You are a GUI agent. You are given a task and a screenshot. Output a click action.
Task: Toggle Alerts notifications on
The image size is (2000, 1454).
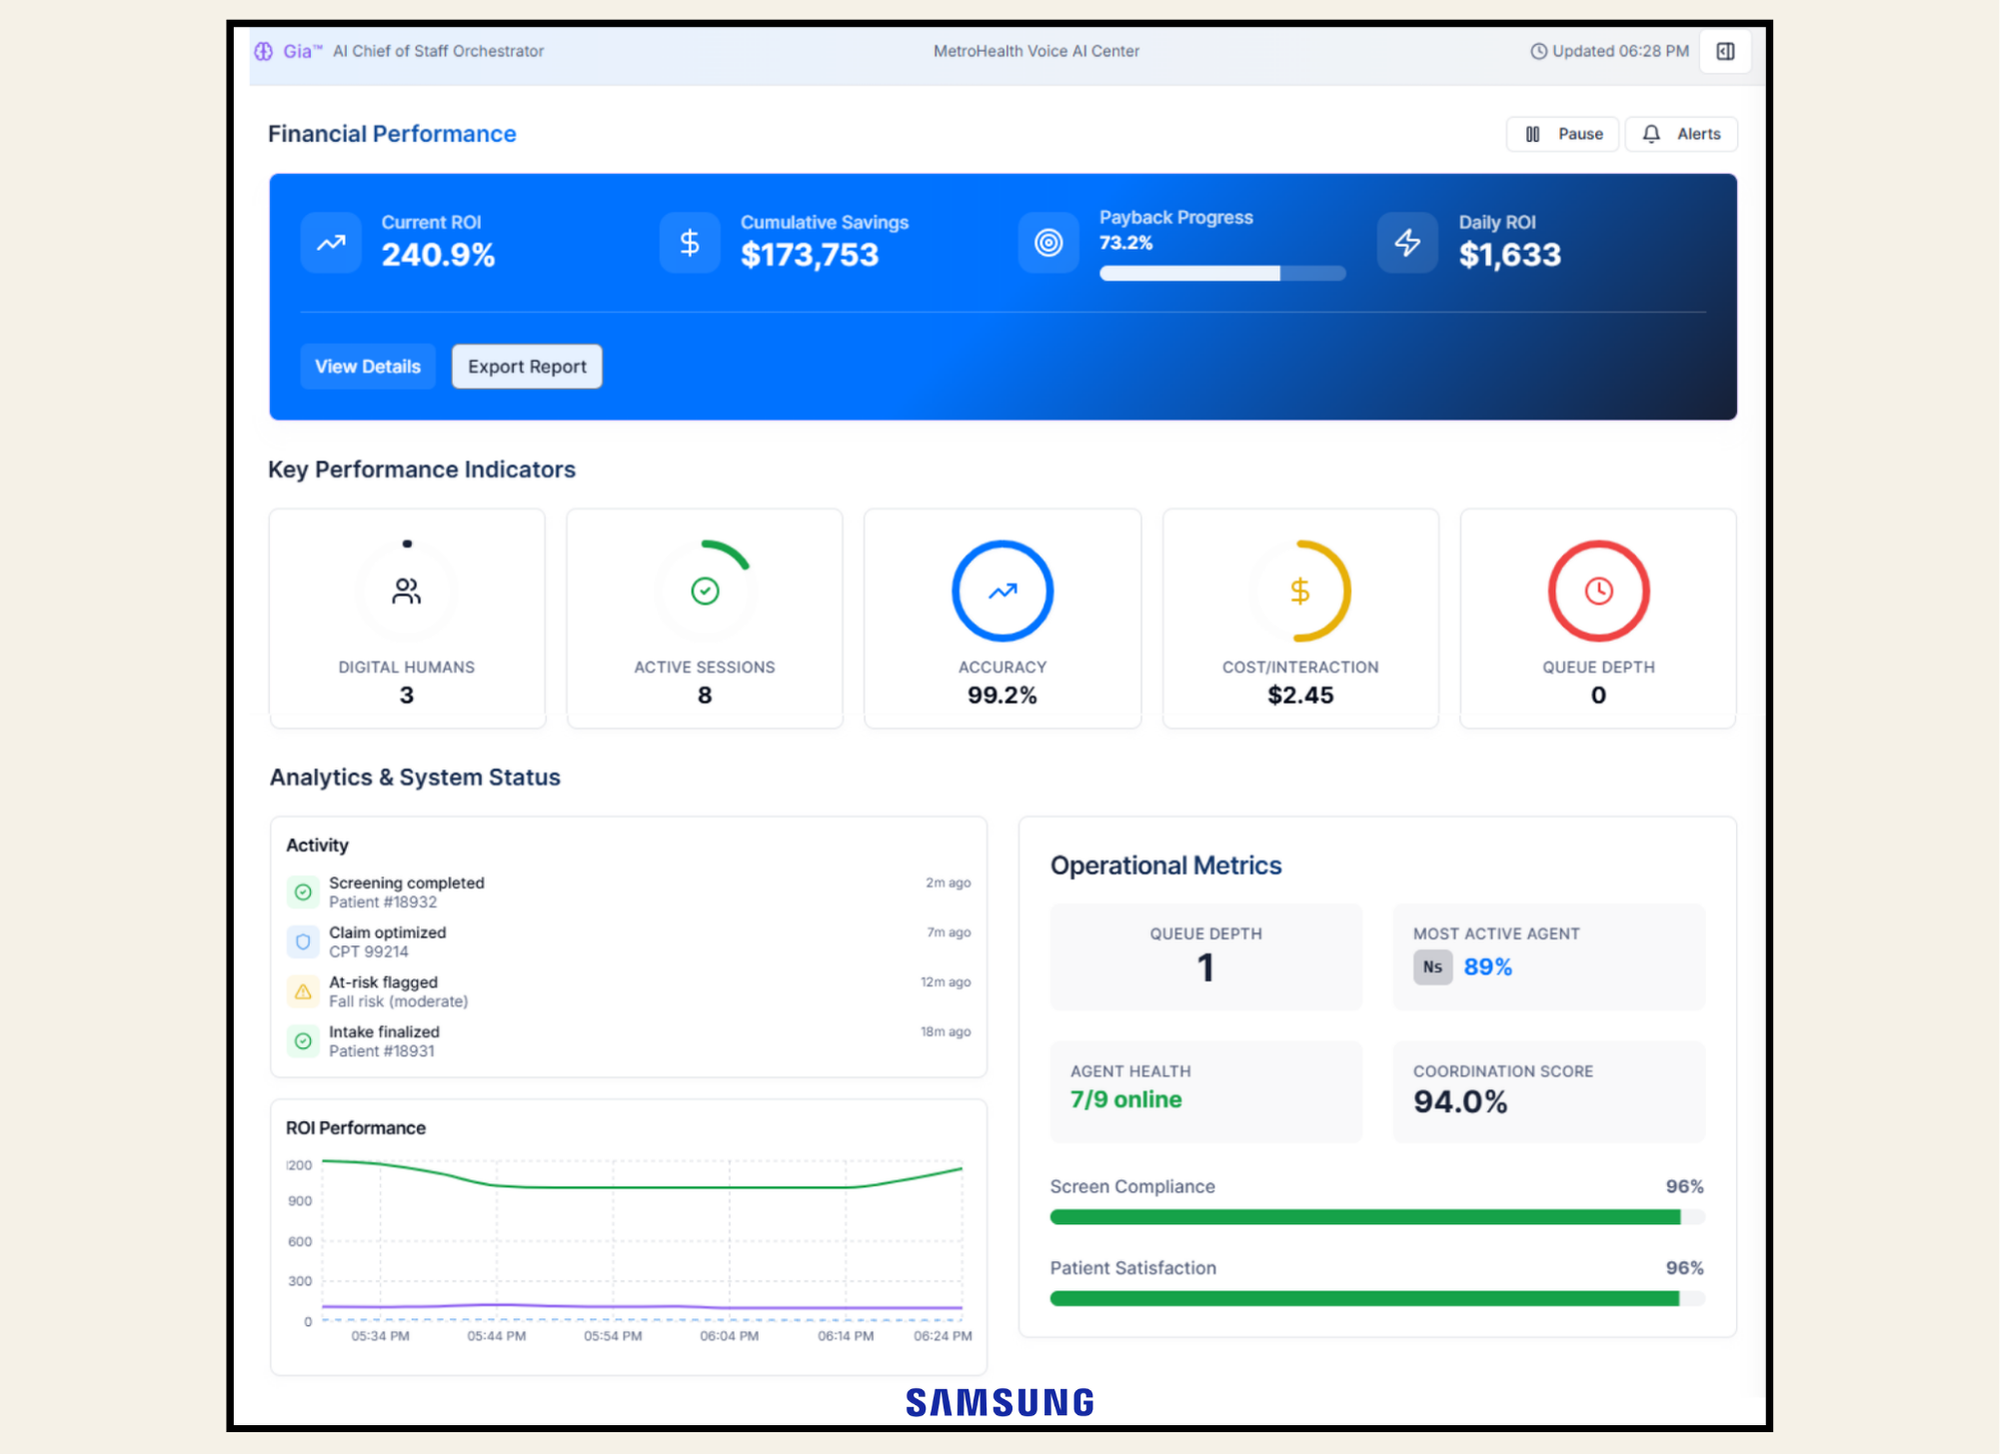coord(1681,133)
